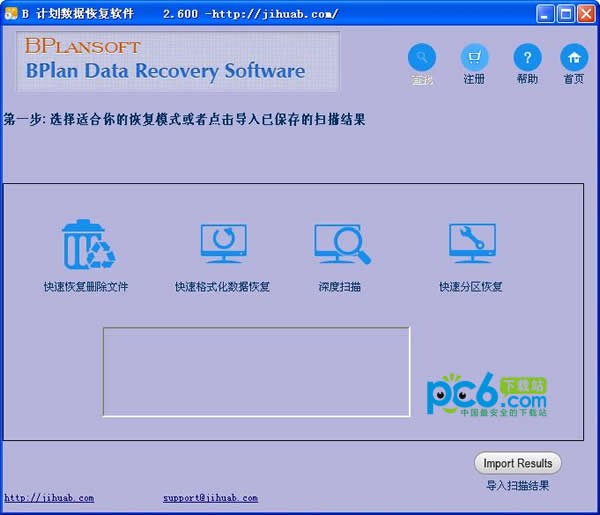Click the app icon in title bar
The width and height of the screenshot is (600, 515).
pos(11,13)
